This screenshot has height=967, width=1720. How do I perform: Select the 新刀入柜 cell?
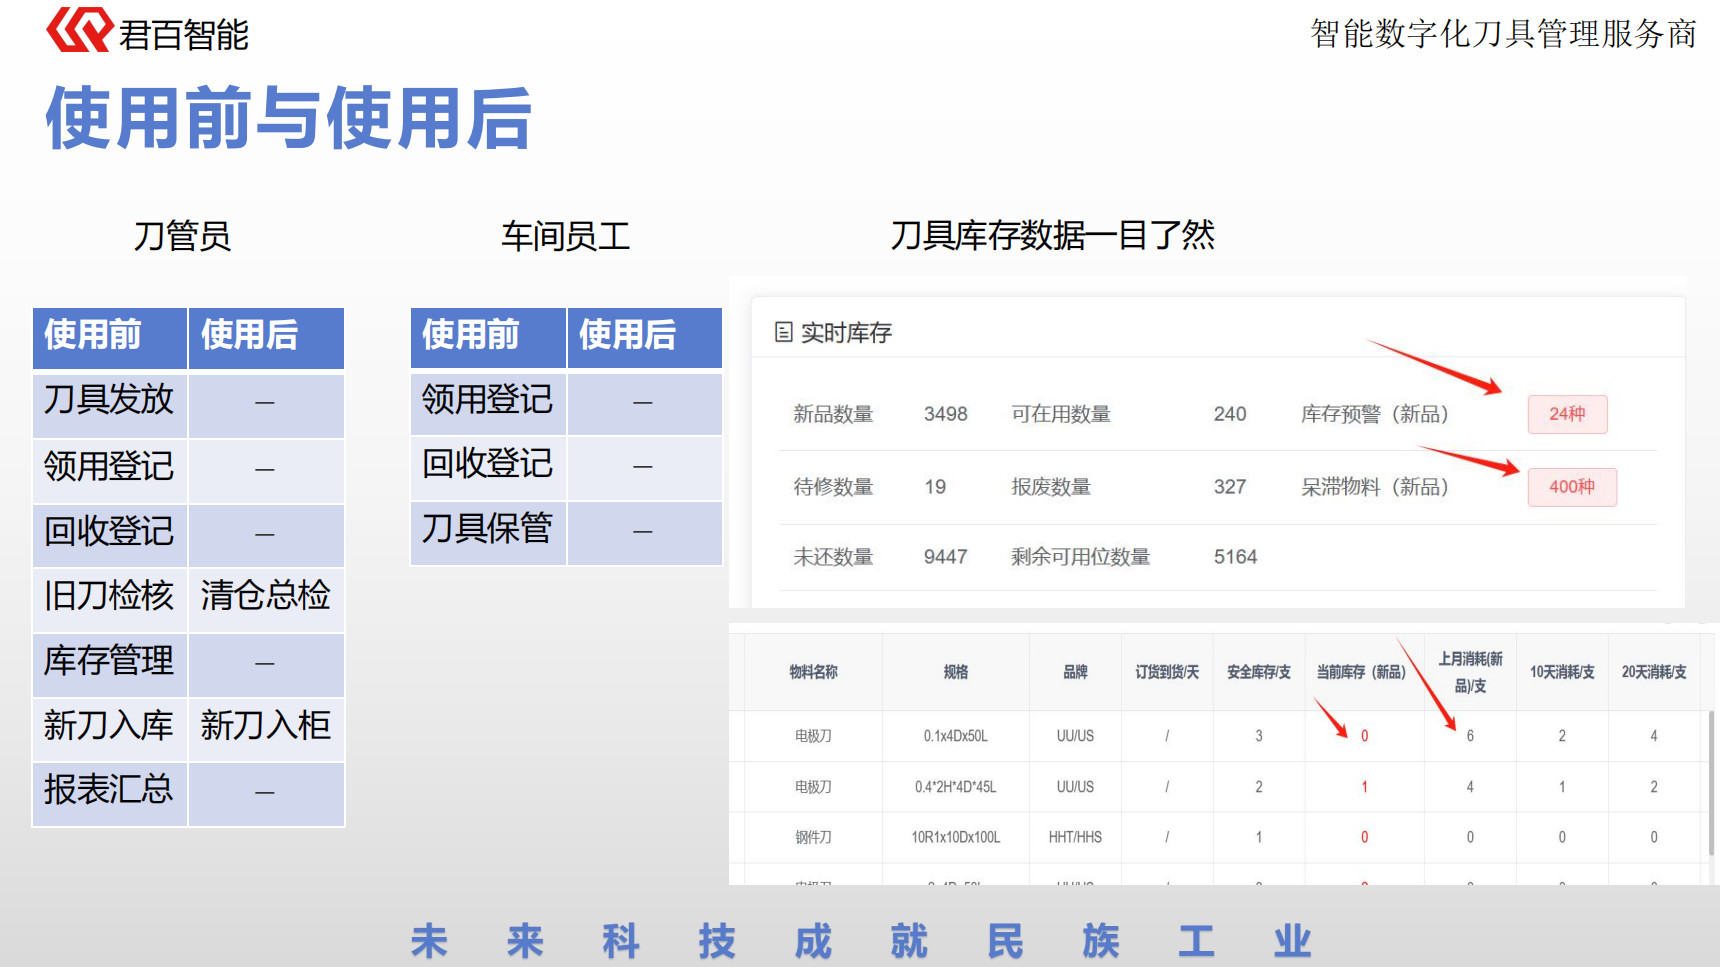[265, 726]
